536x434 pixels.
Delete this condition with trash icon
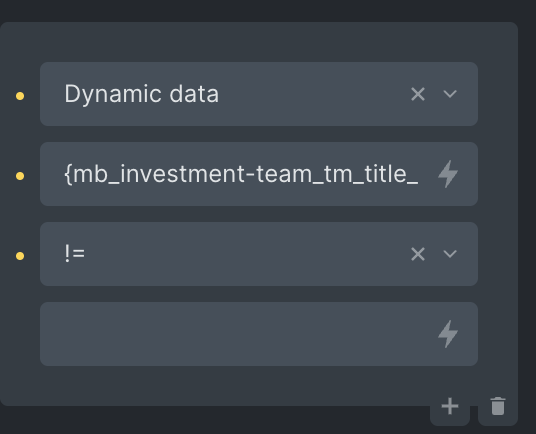point(498,406)
